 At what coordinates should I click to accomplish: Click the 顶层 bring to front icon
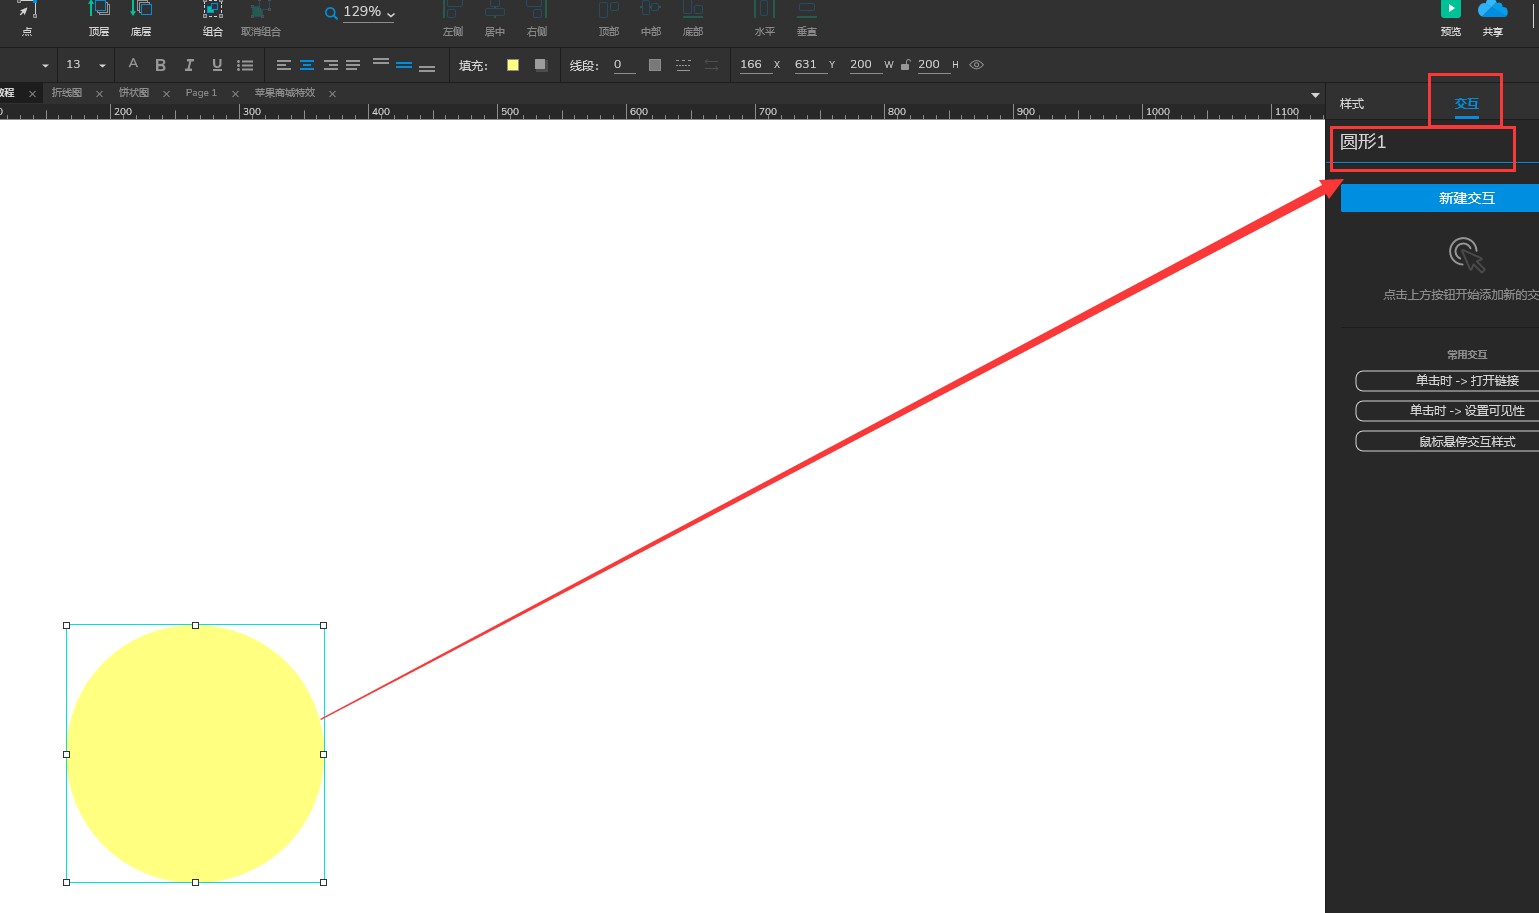(99, 9)
